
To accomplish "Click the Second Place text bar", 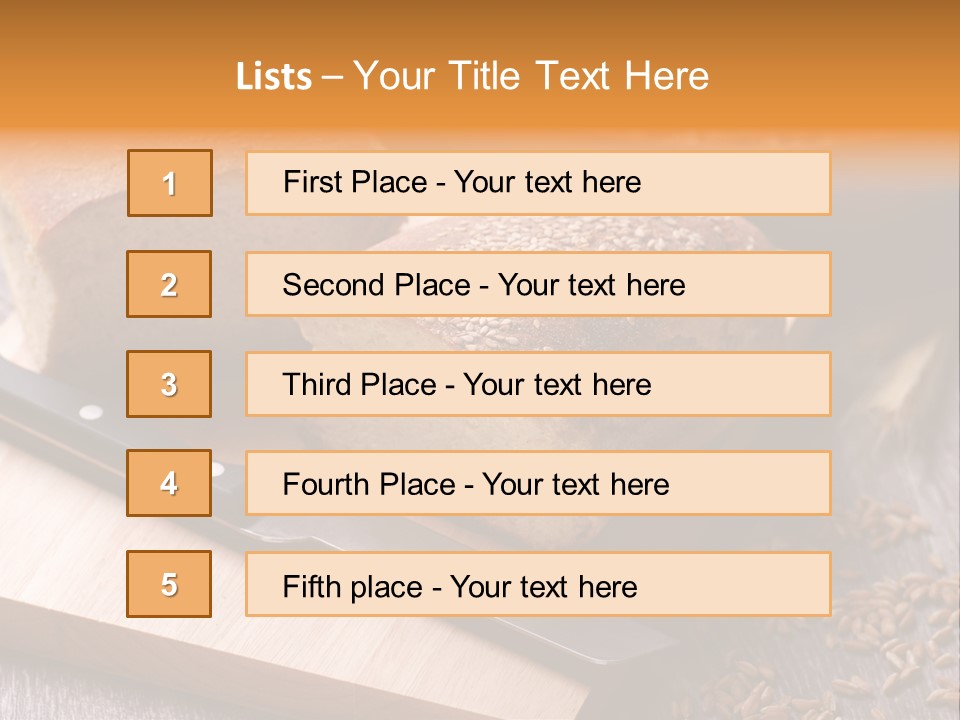I will click(x=538, y=284).
